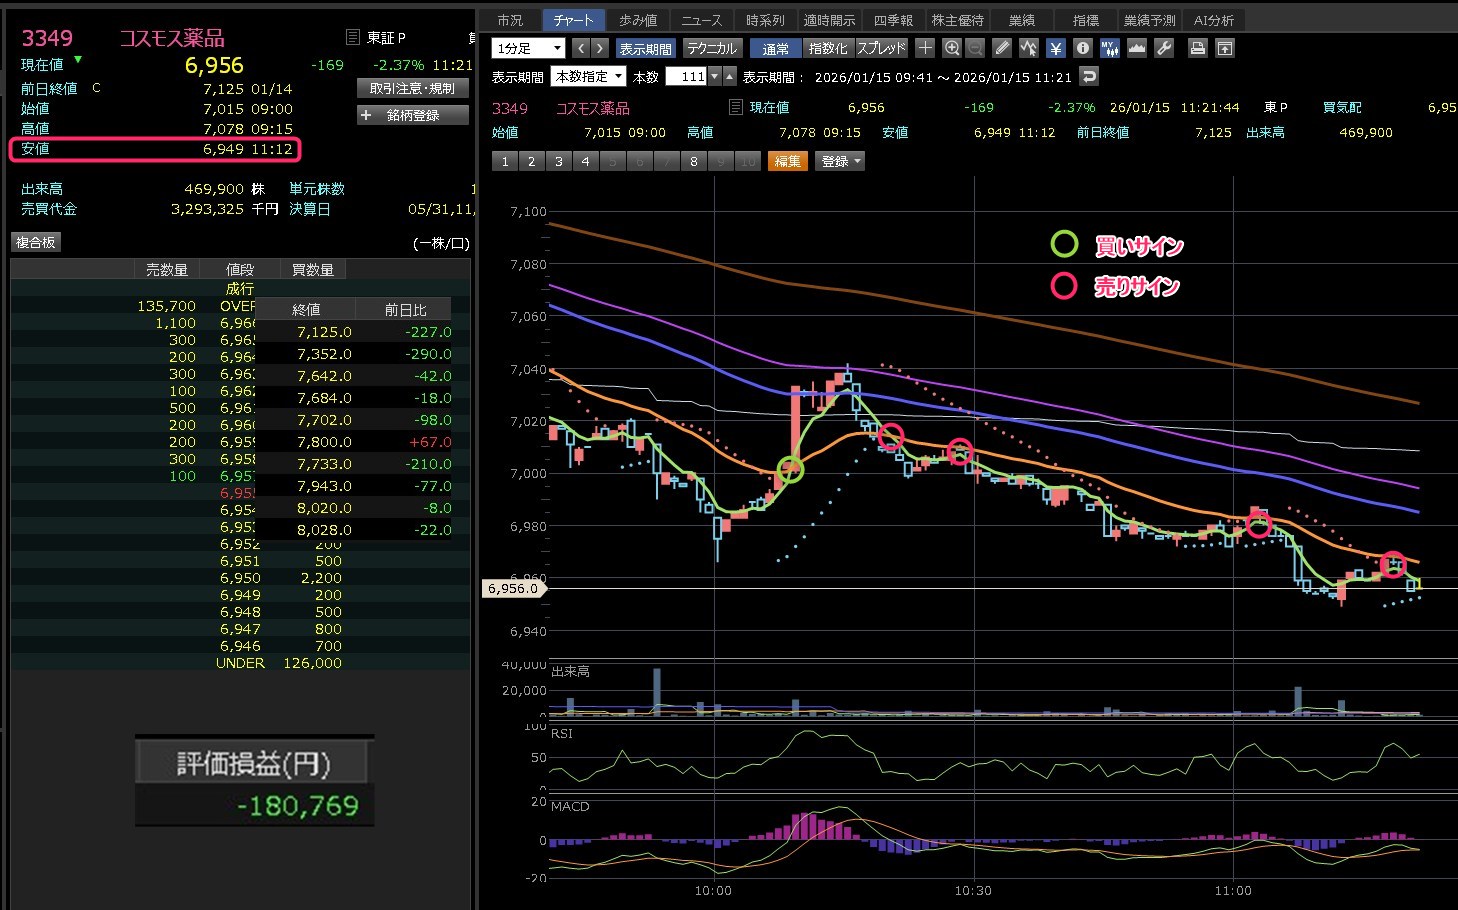Click the wrench chart settings icon
The width and height of the screenshot is (1458, 910).
pyautogui.click(x=1164, y=48)
